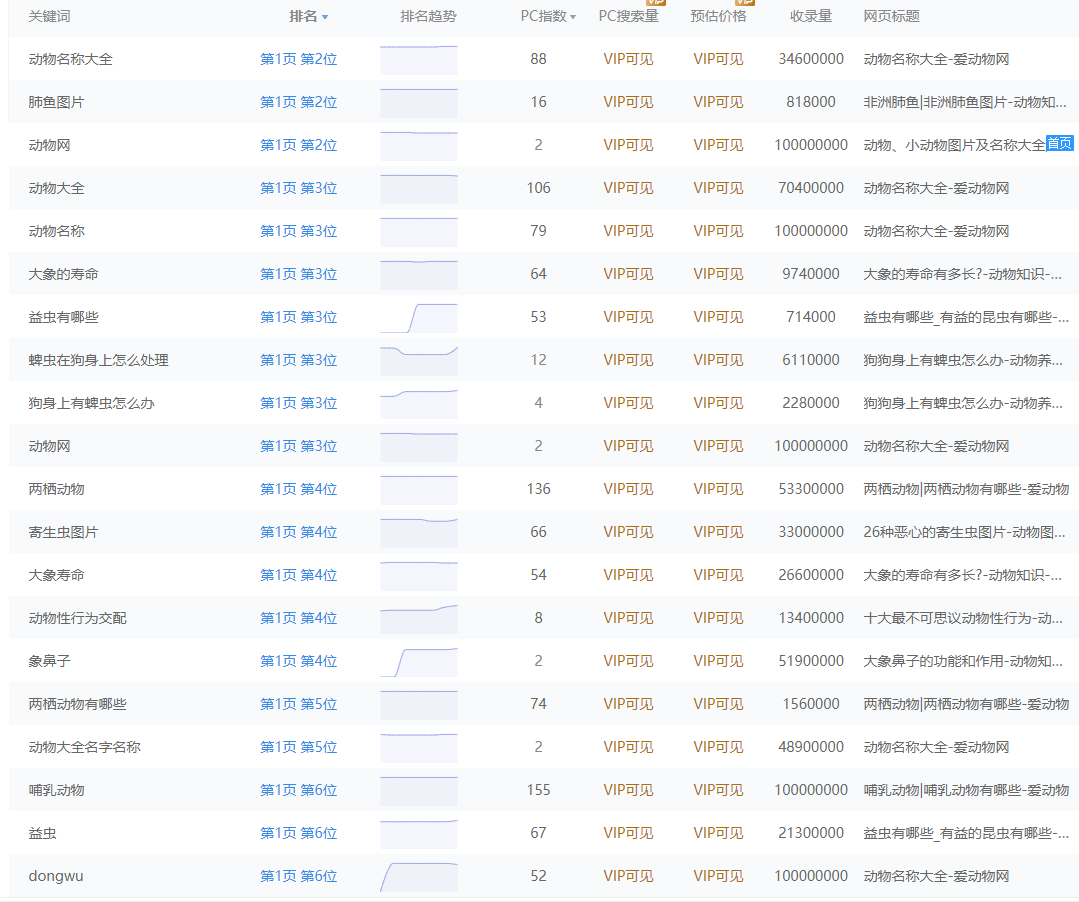
Task: Click the PC搜索量 column header
Action: pos(628,17)
